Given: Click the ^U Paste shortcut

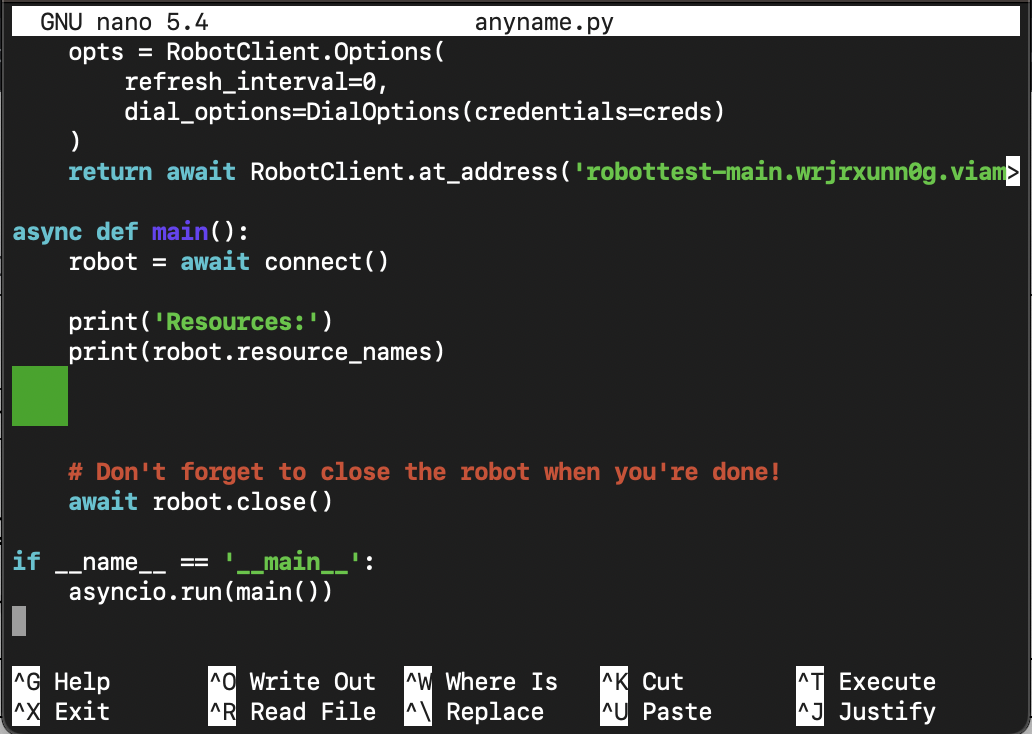Looking at the screenshot, I should click(x=660, y=712).
